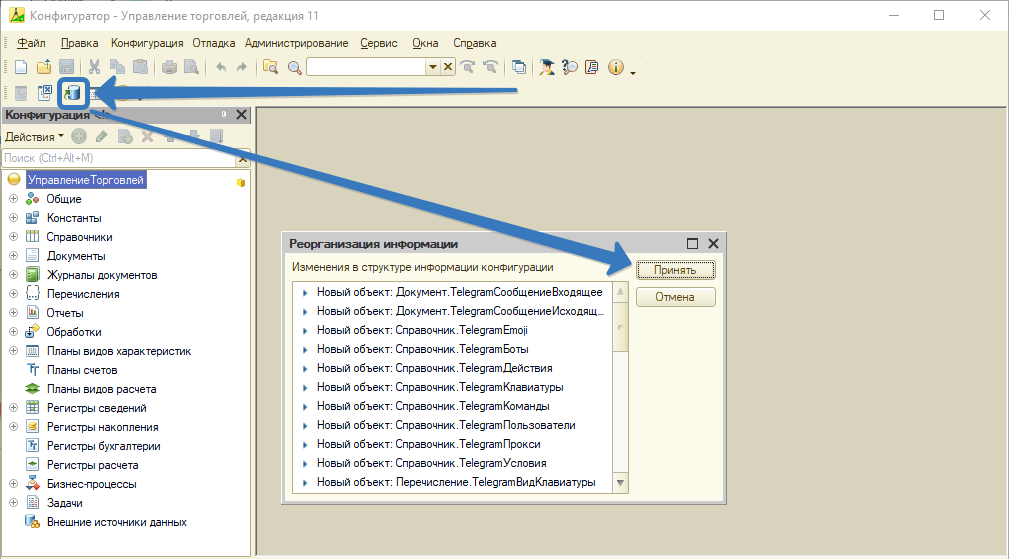
Task: Open the Действия dropdown in Configuration panel
Action: pos(34,136)
